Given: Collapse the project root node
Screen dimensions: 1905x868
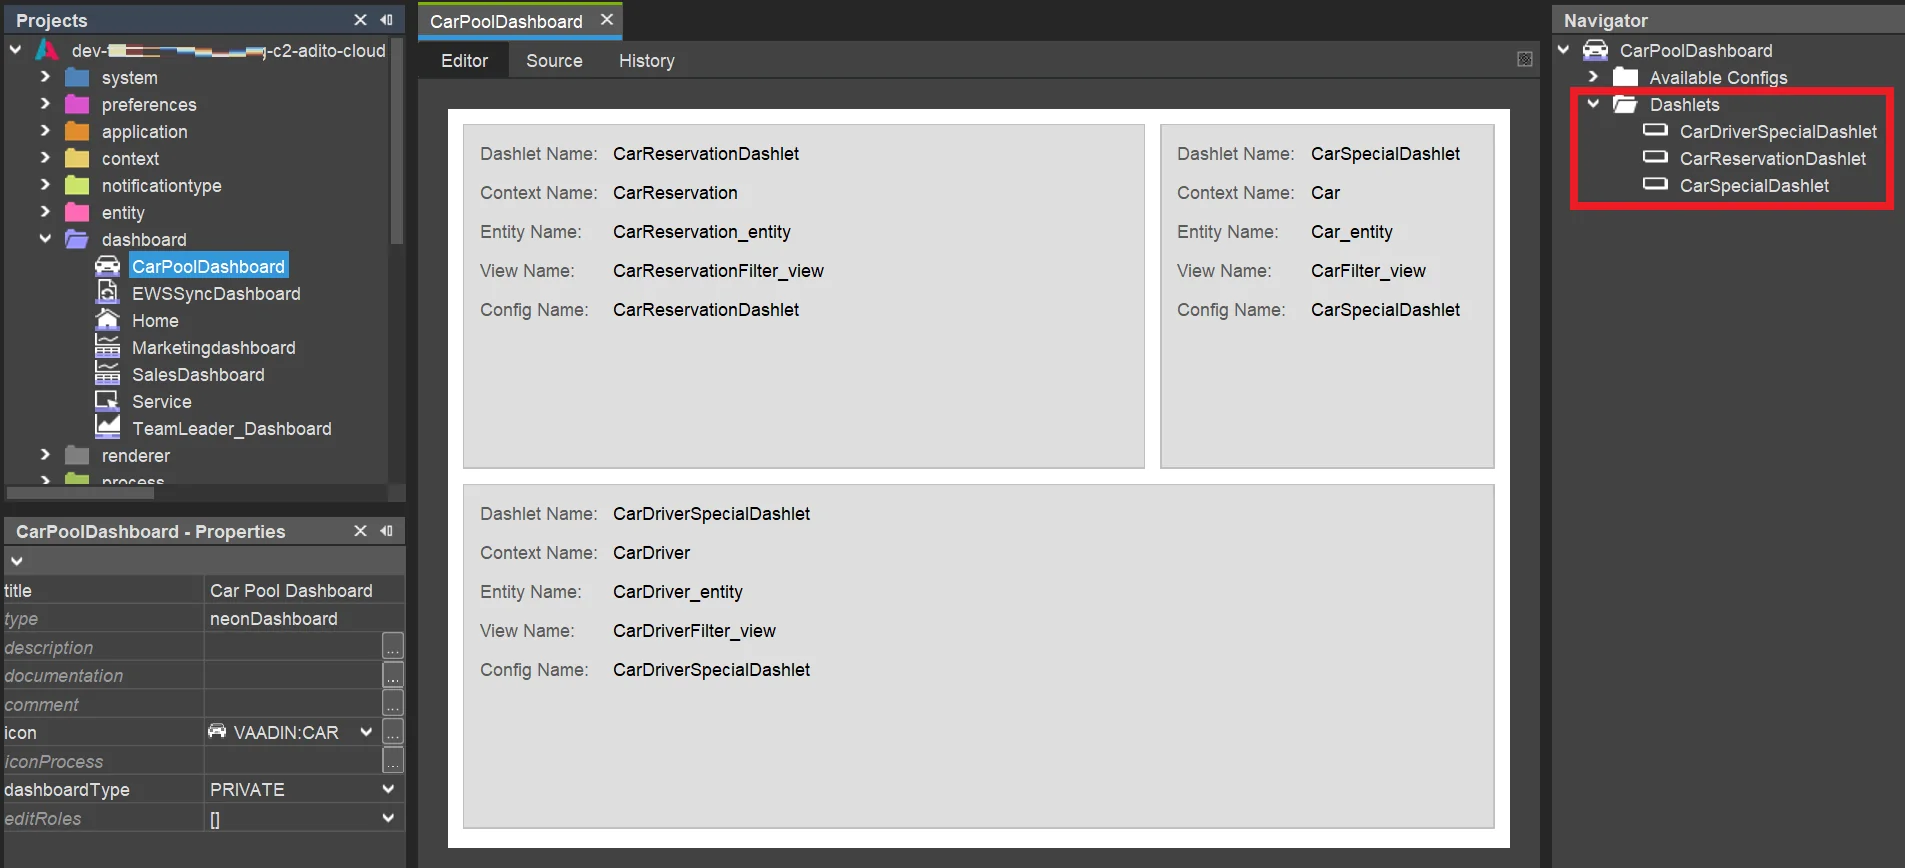Looking at the screenshot, I should (15, 49).
